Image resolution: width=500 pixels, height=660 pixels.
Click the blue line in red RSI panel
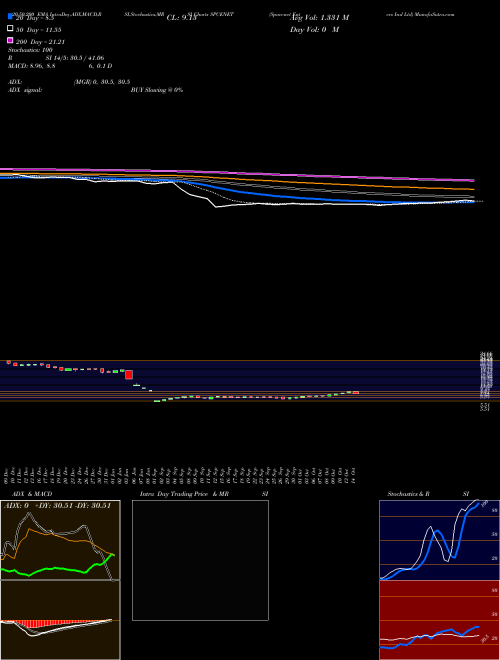pos(429,636)
